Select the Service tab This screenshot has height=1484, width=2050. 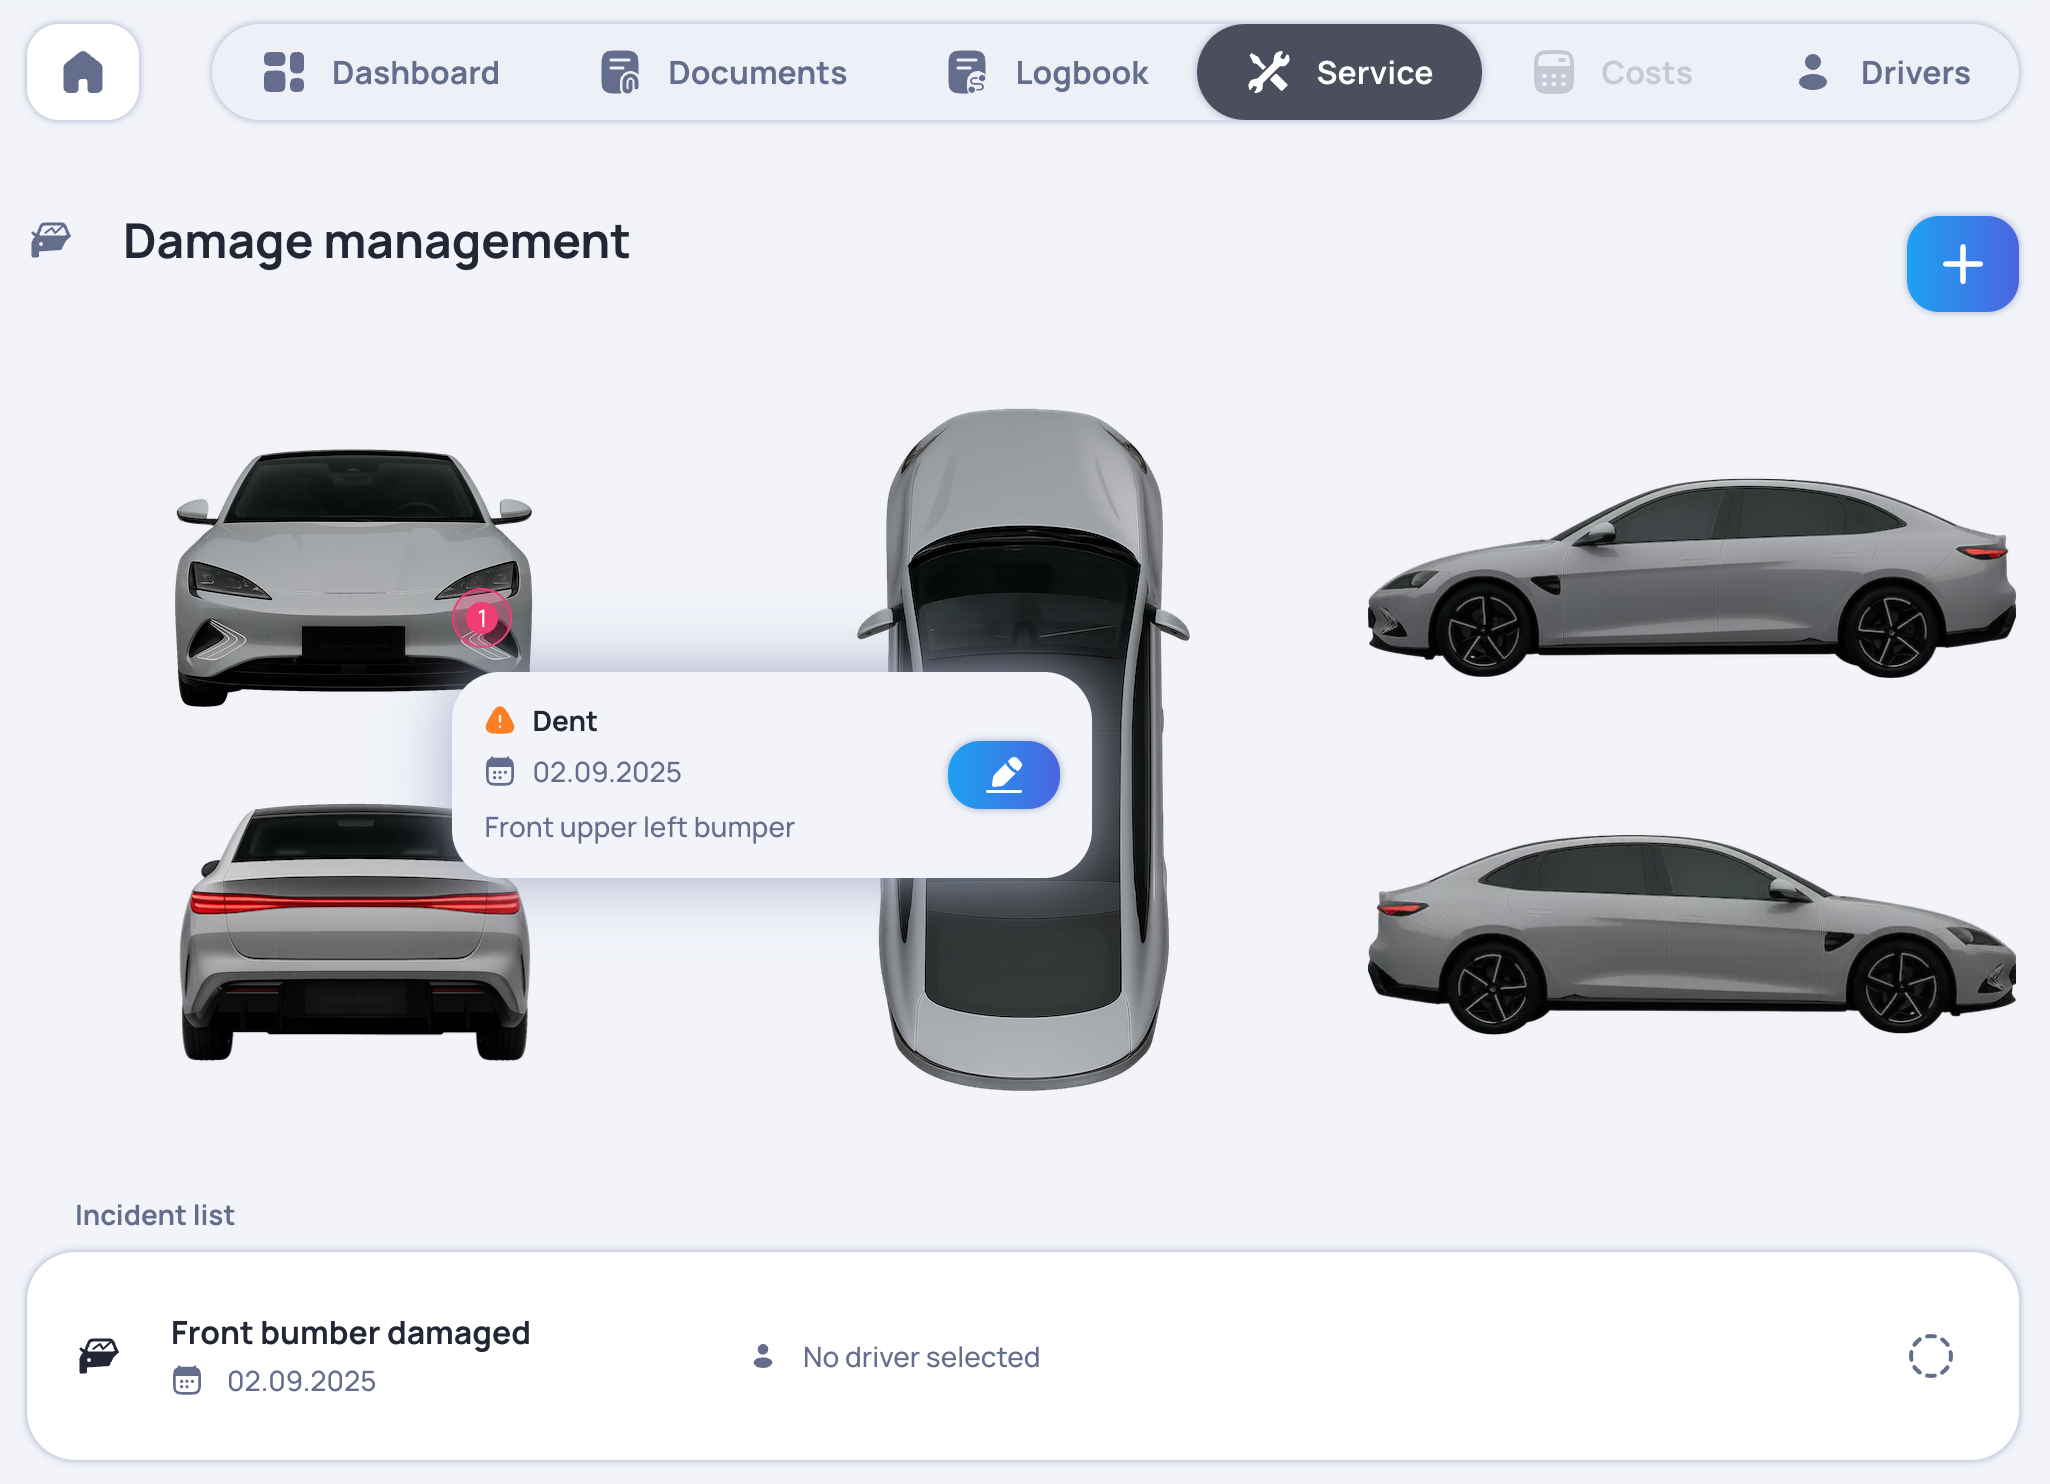pyautogui.click(x=1339, y=72)
